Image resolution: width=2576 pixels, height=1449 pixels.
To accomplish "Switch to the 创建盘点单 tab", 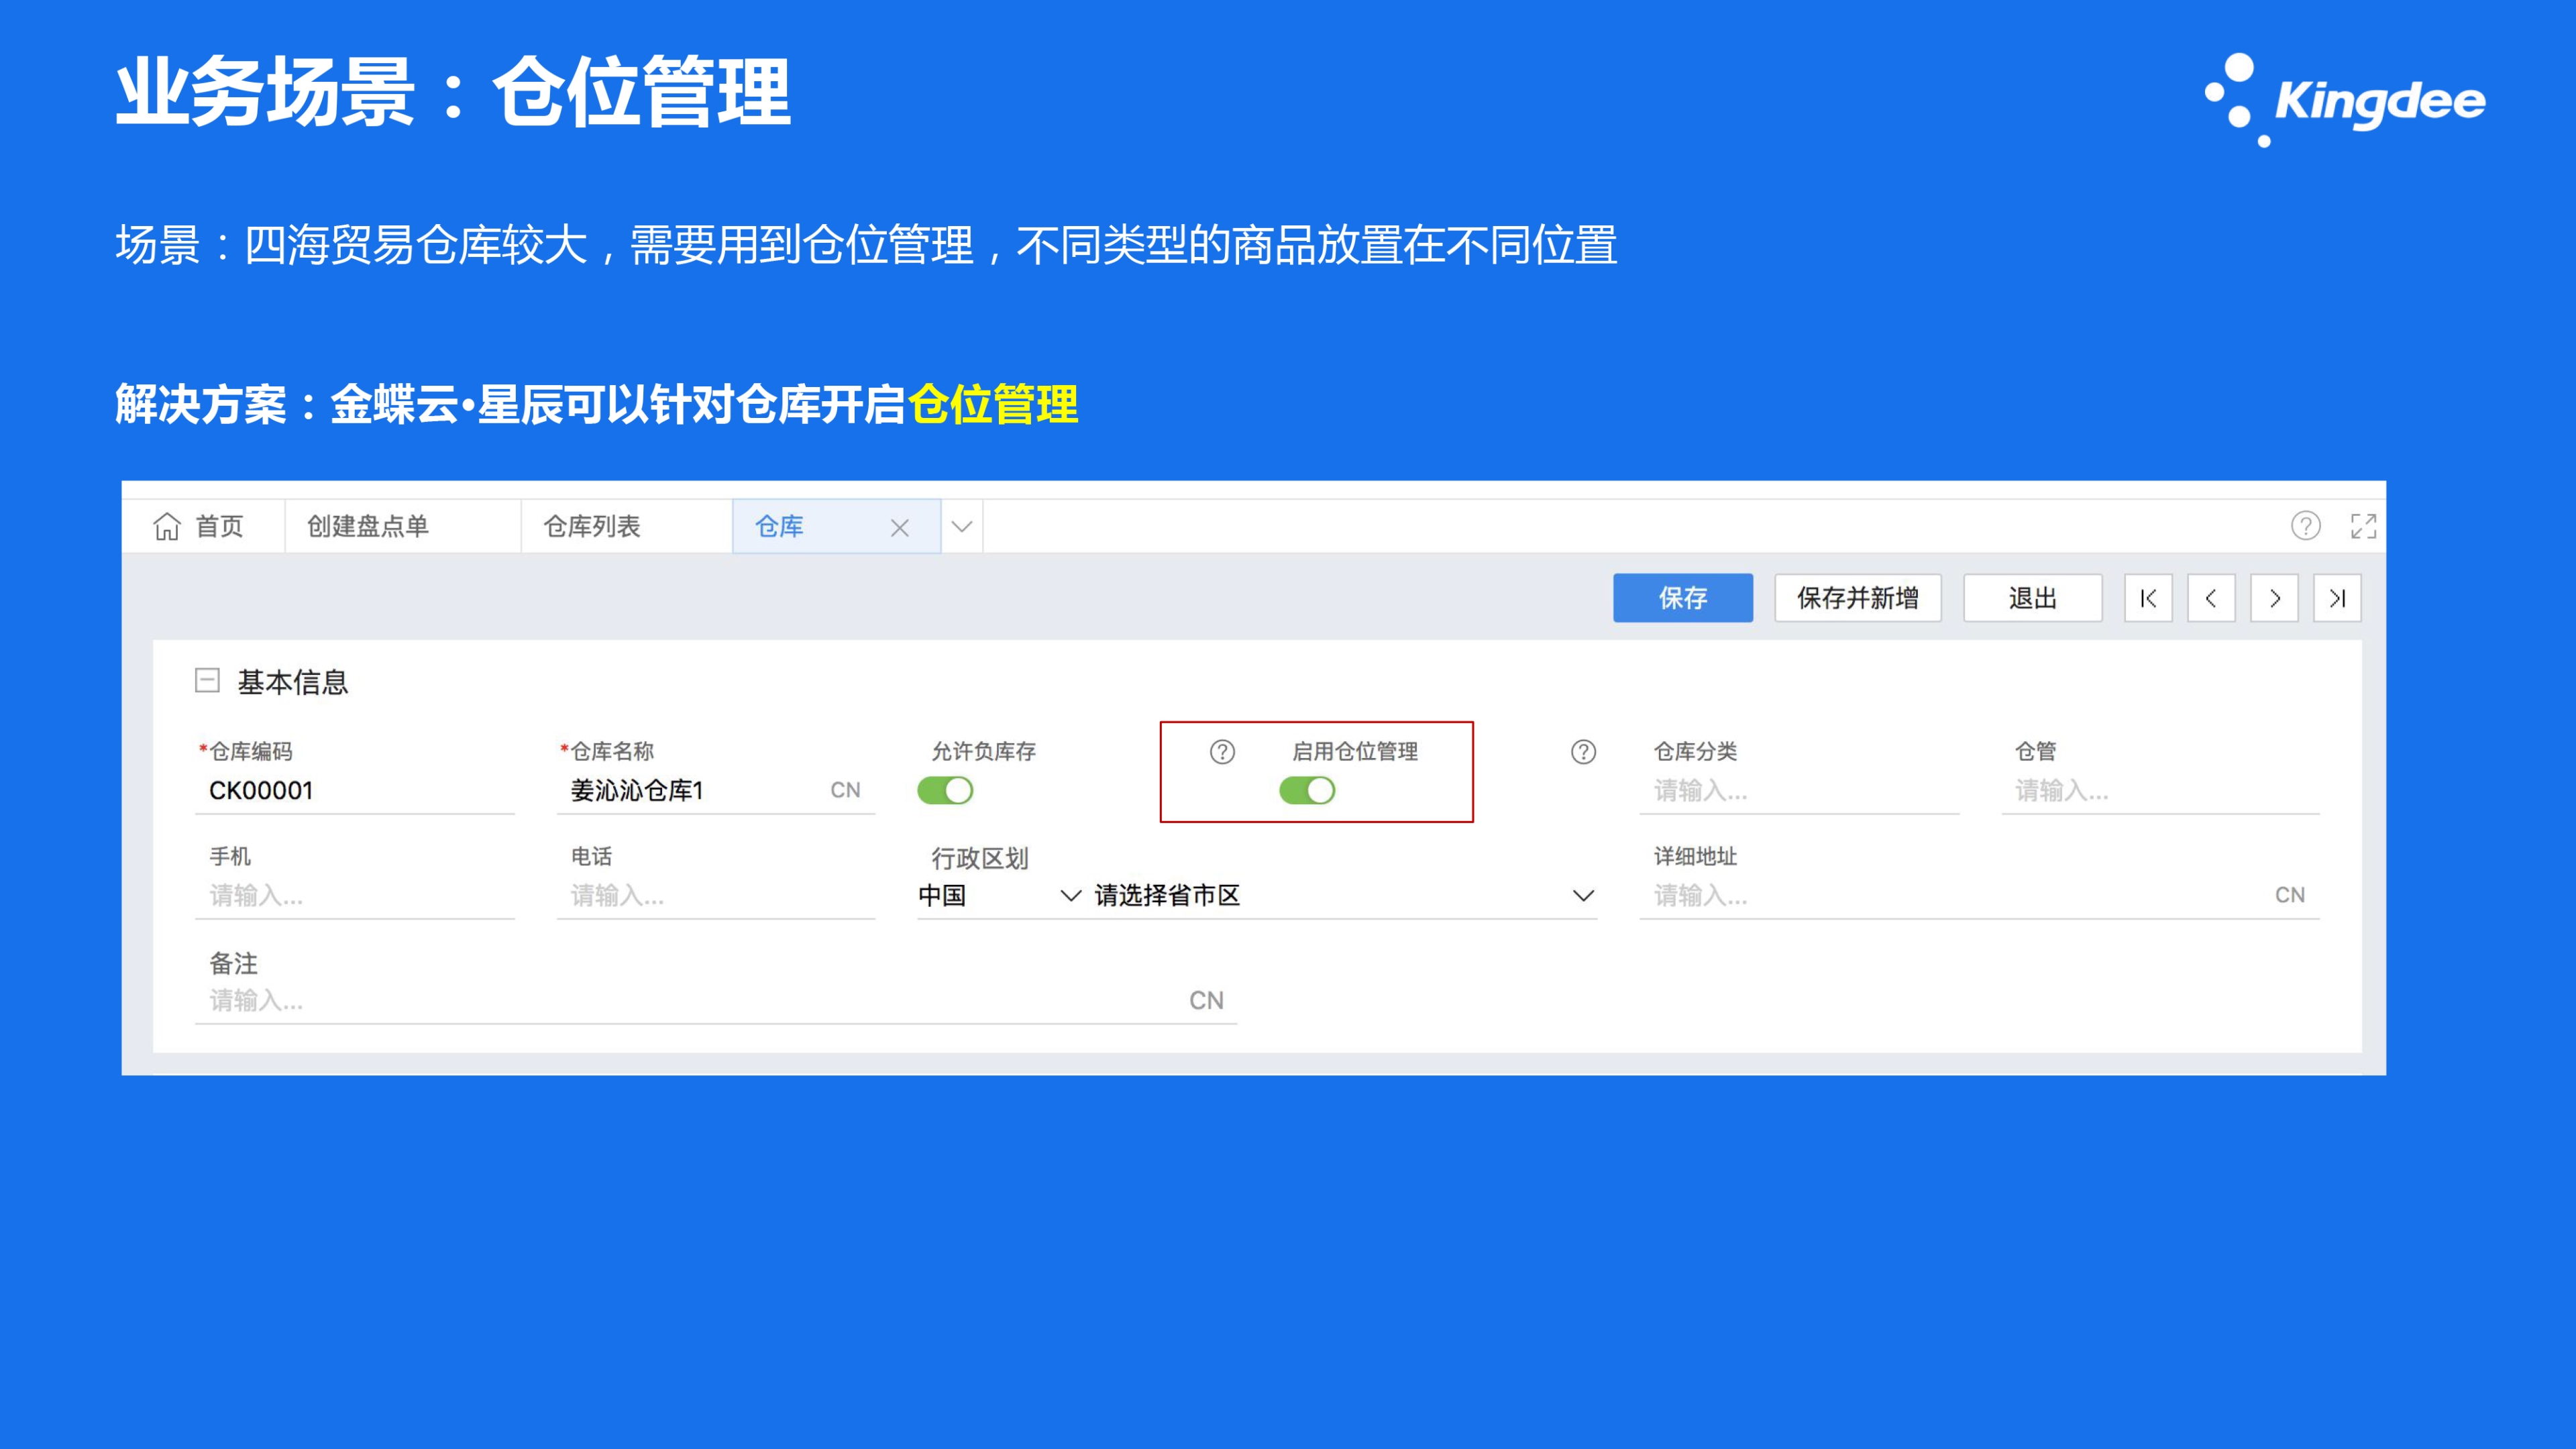I will [x=368, y=526].
